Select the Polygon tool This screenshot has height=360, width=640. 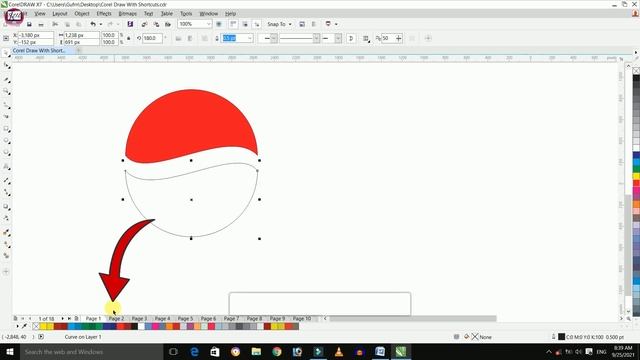click(6, 153)
